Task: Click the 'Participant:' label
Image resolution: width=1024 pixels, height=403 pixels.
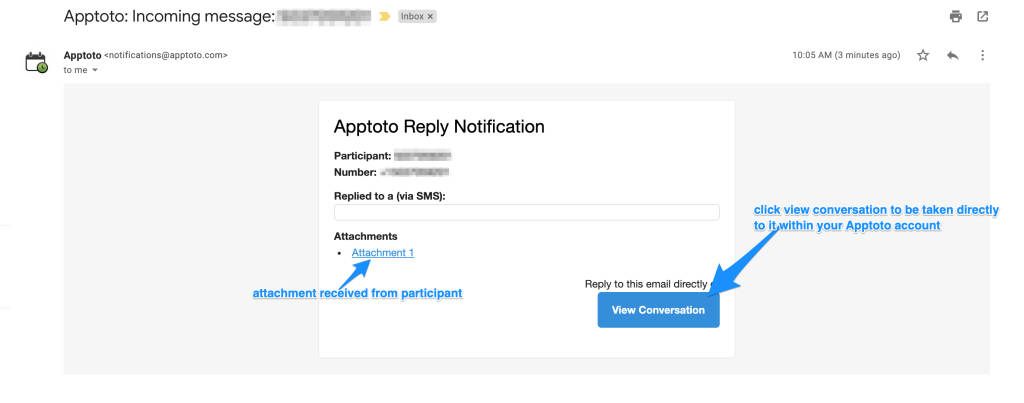Action: pyautogui.click(x=362, y=156)
